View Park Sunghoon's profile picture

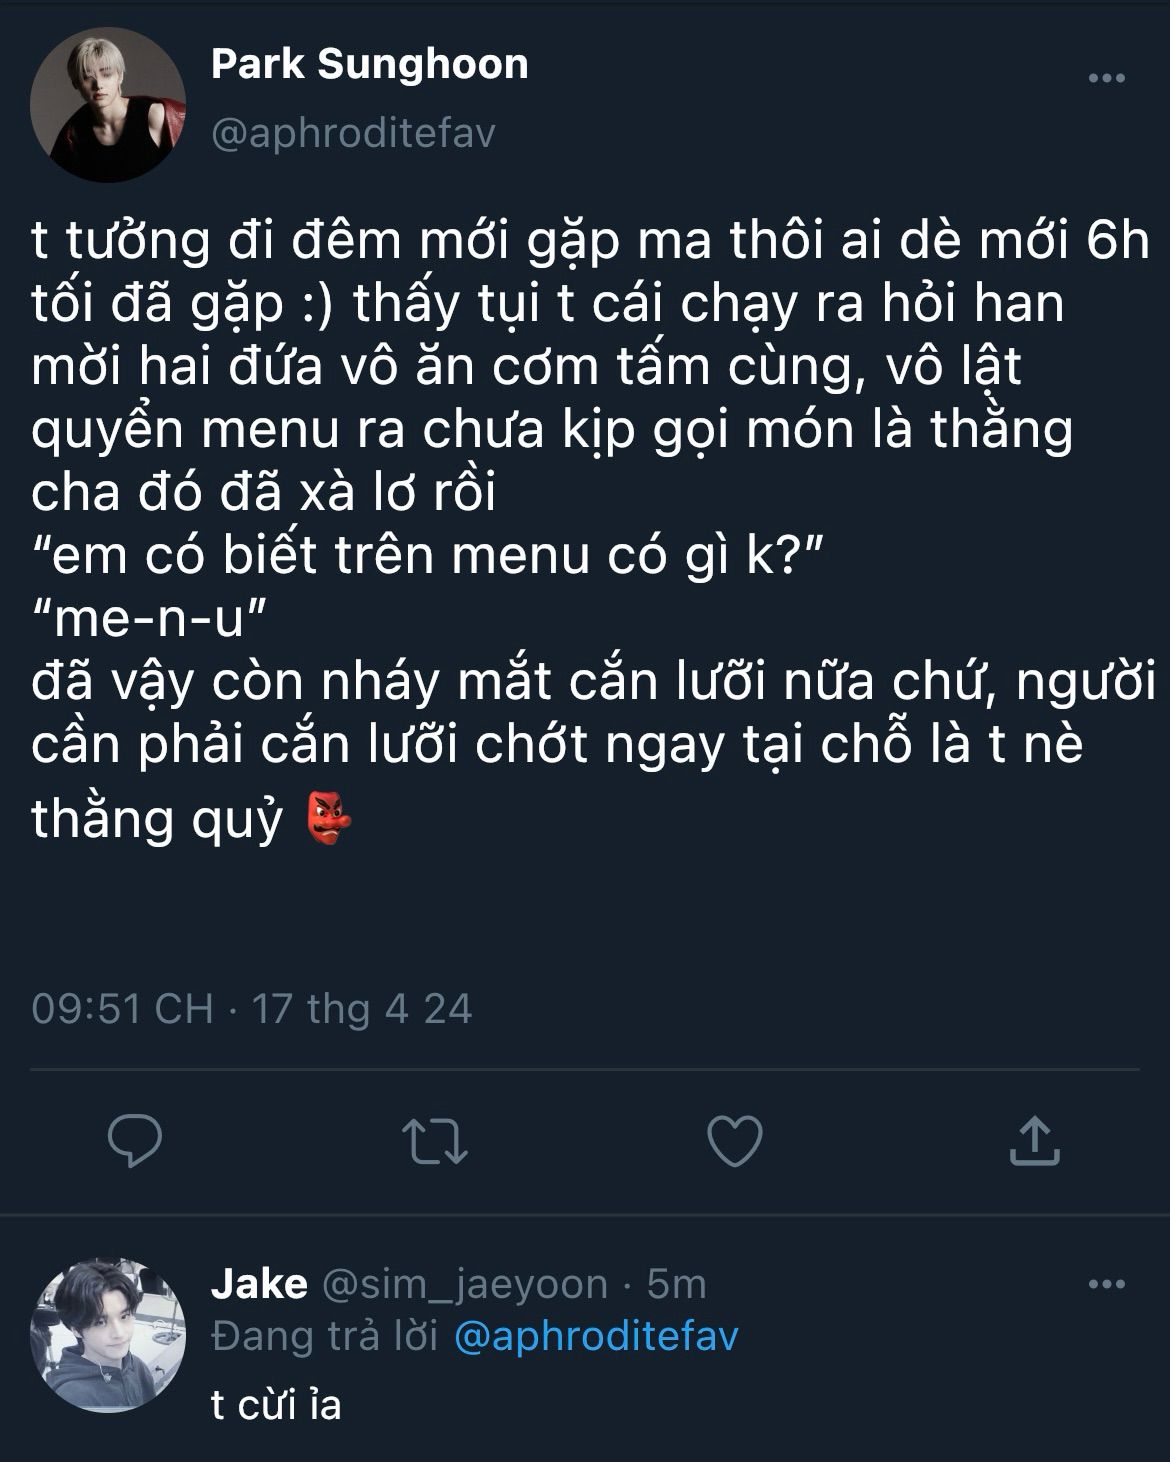108,105
